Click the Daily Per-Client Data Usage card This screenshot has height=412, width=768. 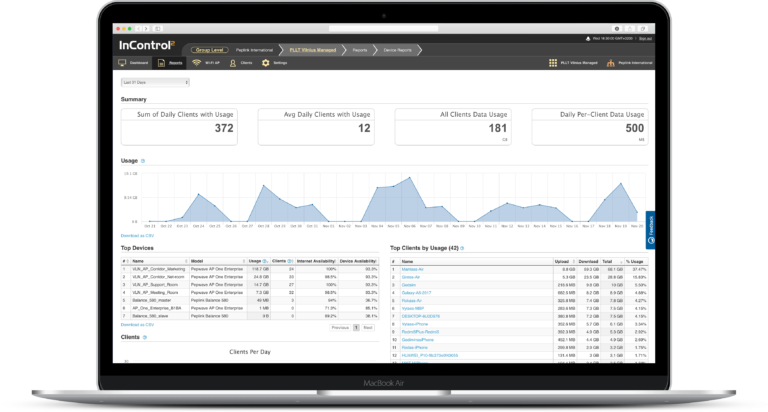coord(590,127)
